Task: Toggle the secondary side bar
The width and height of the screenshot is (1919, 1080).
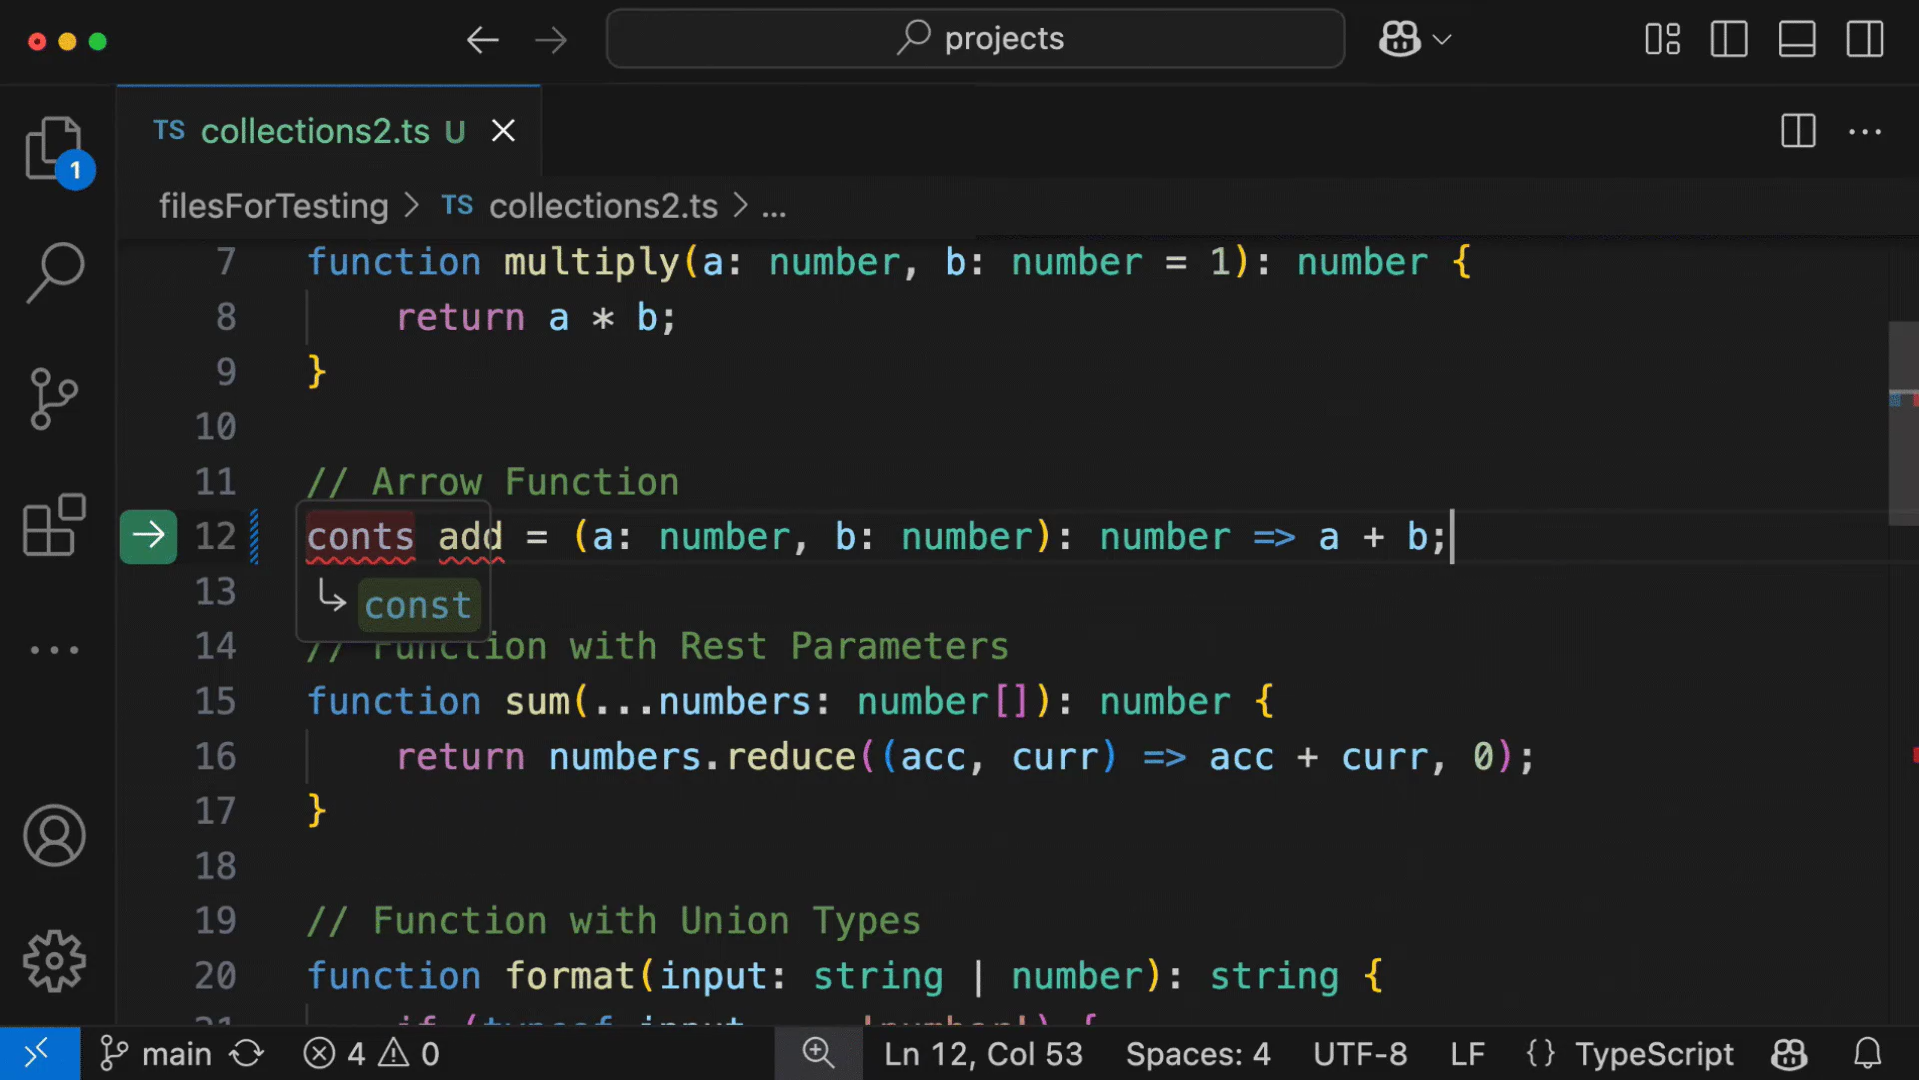Action: [1865, 40]
